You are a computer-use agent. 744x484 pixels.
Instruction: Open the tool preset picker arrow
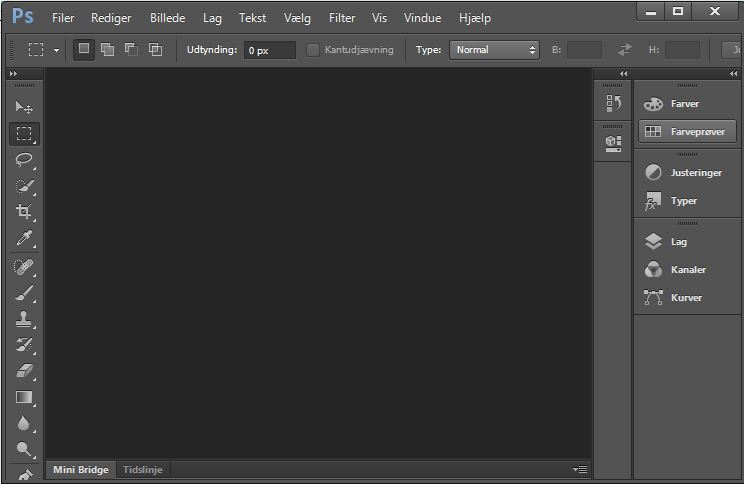point(56,50)
